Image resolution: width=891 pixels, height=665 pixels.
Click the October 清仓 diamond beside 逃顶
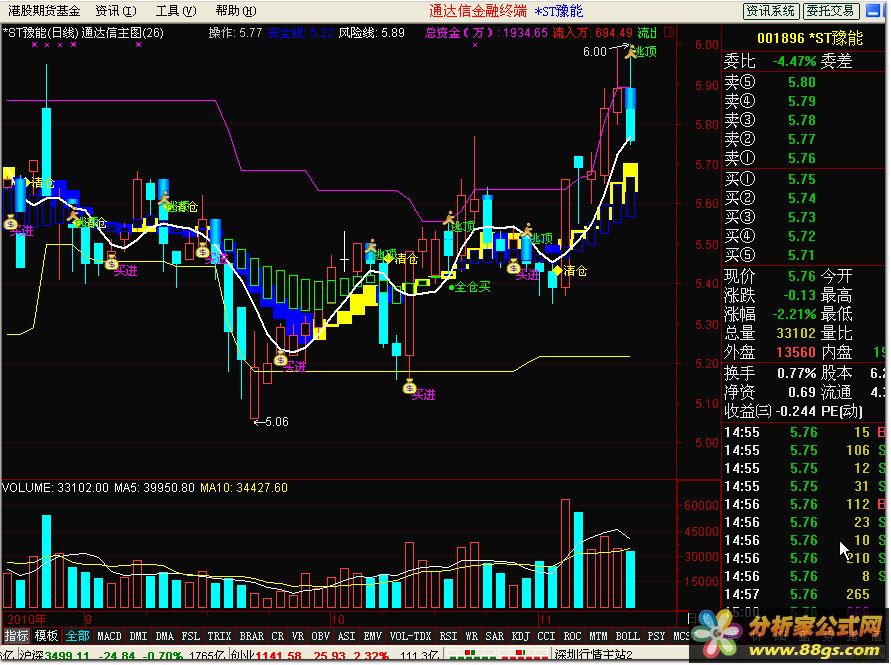[x=389, y=259]
